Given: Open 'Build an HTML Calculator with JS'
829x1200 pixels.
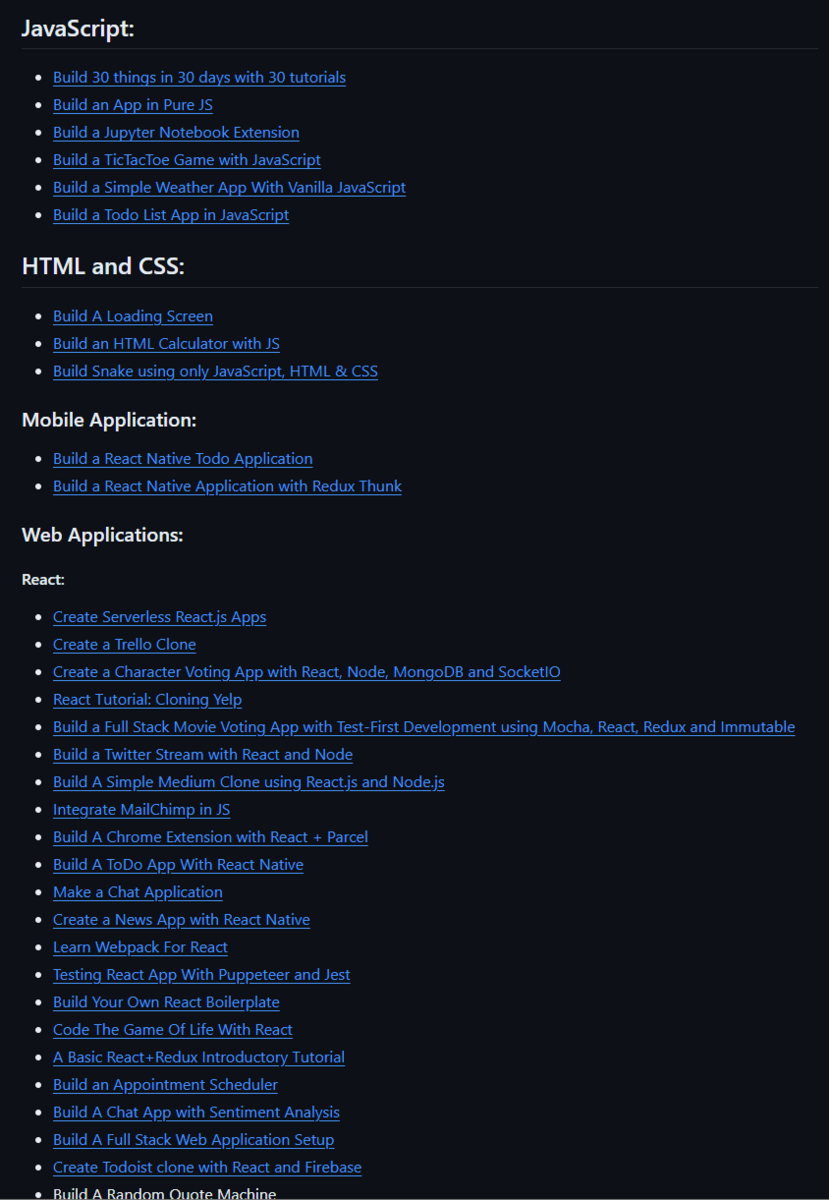Looking at the screenshot, I should coord(166,344).
